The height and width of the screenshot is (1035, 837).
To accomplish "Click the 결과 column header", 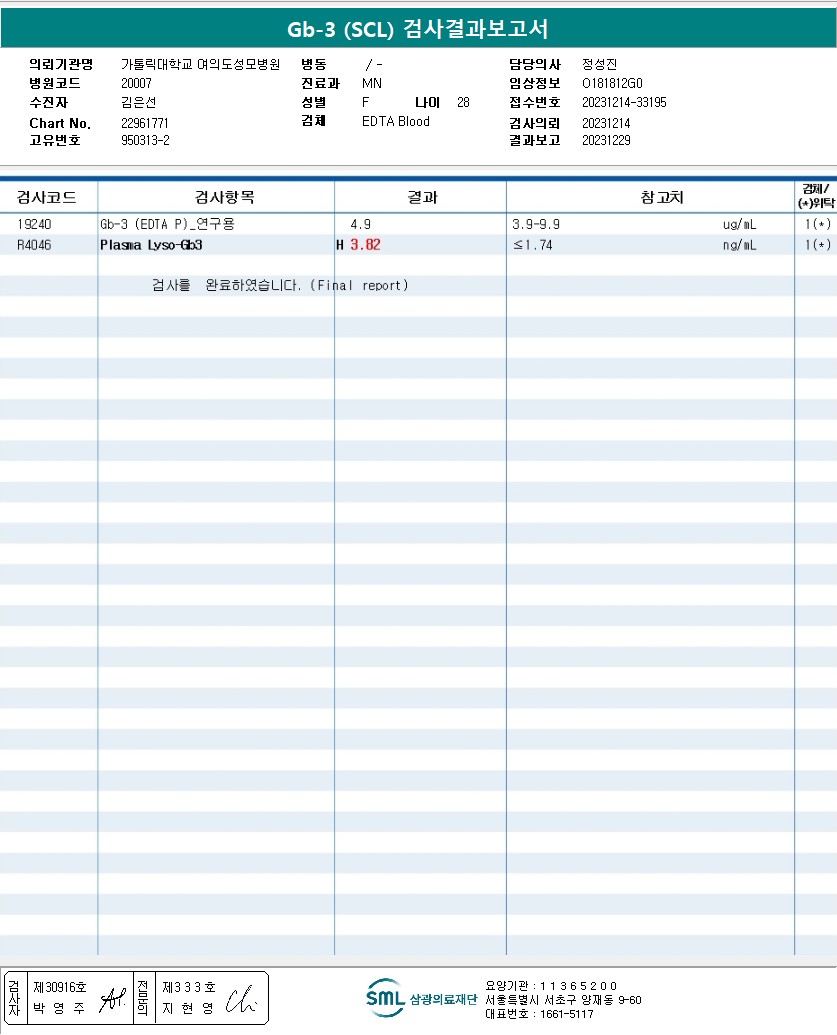I will coord(422,197).
